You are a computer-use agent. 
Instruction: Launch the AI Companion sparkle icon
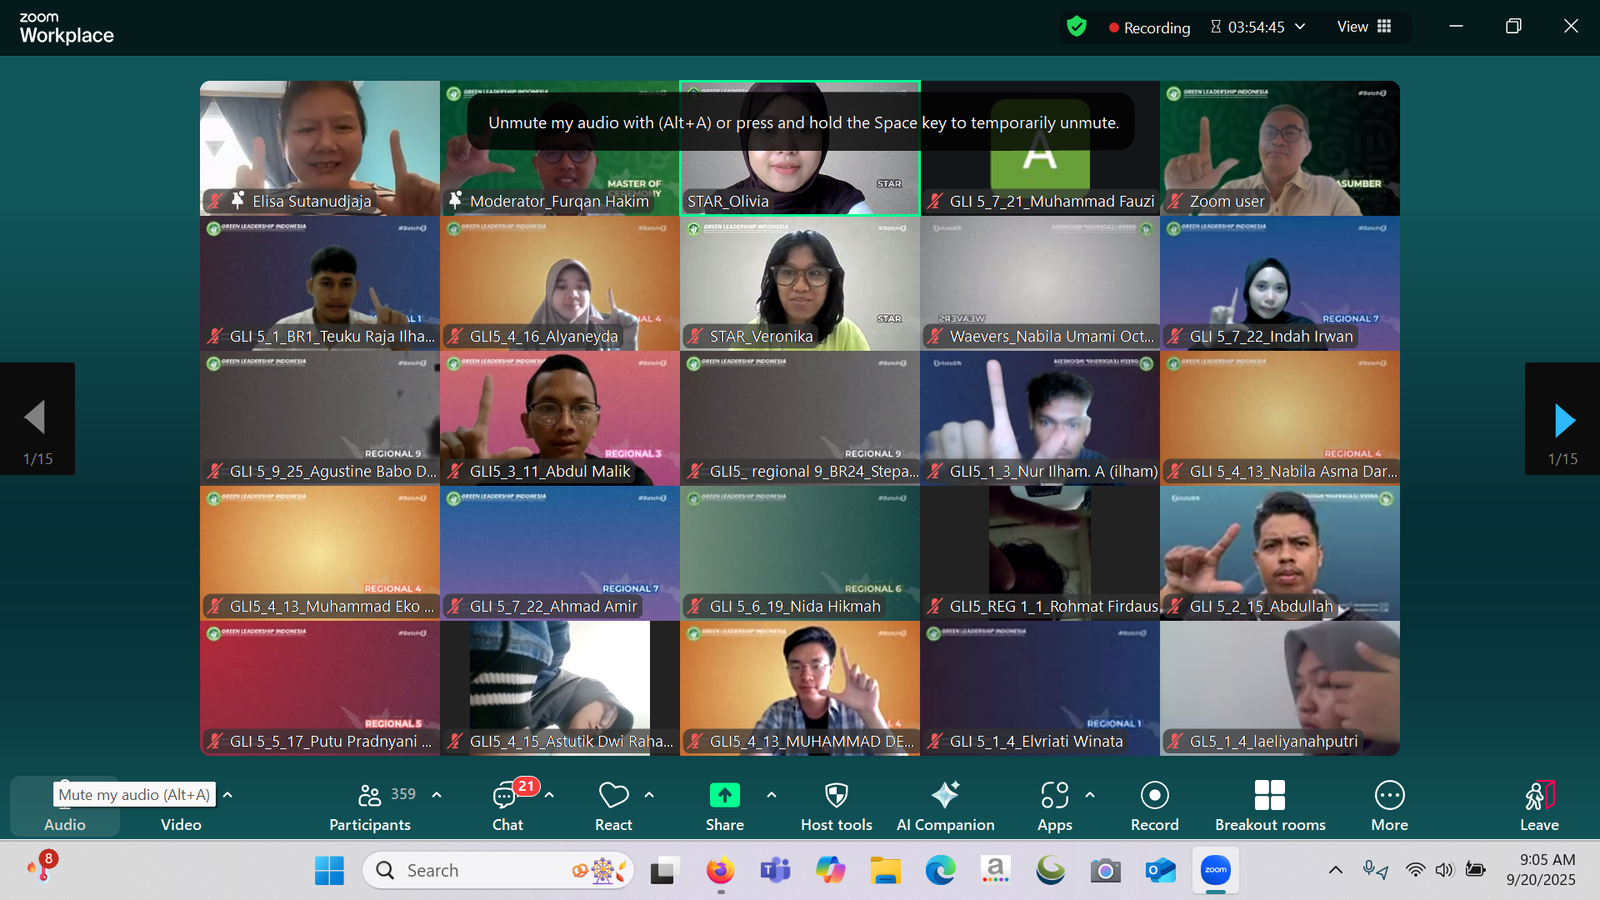coord(945,796)
